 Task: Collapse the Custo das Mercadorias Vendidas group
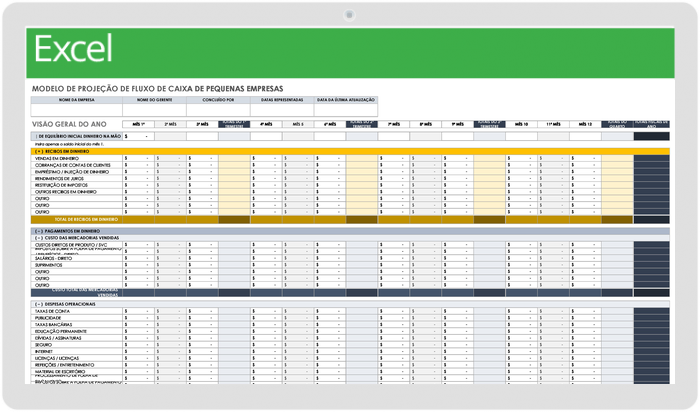click(x=38, y=237)
